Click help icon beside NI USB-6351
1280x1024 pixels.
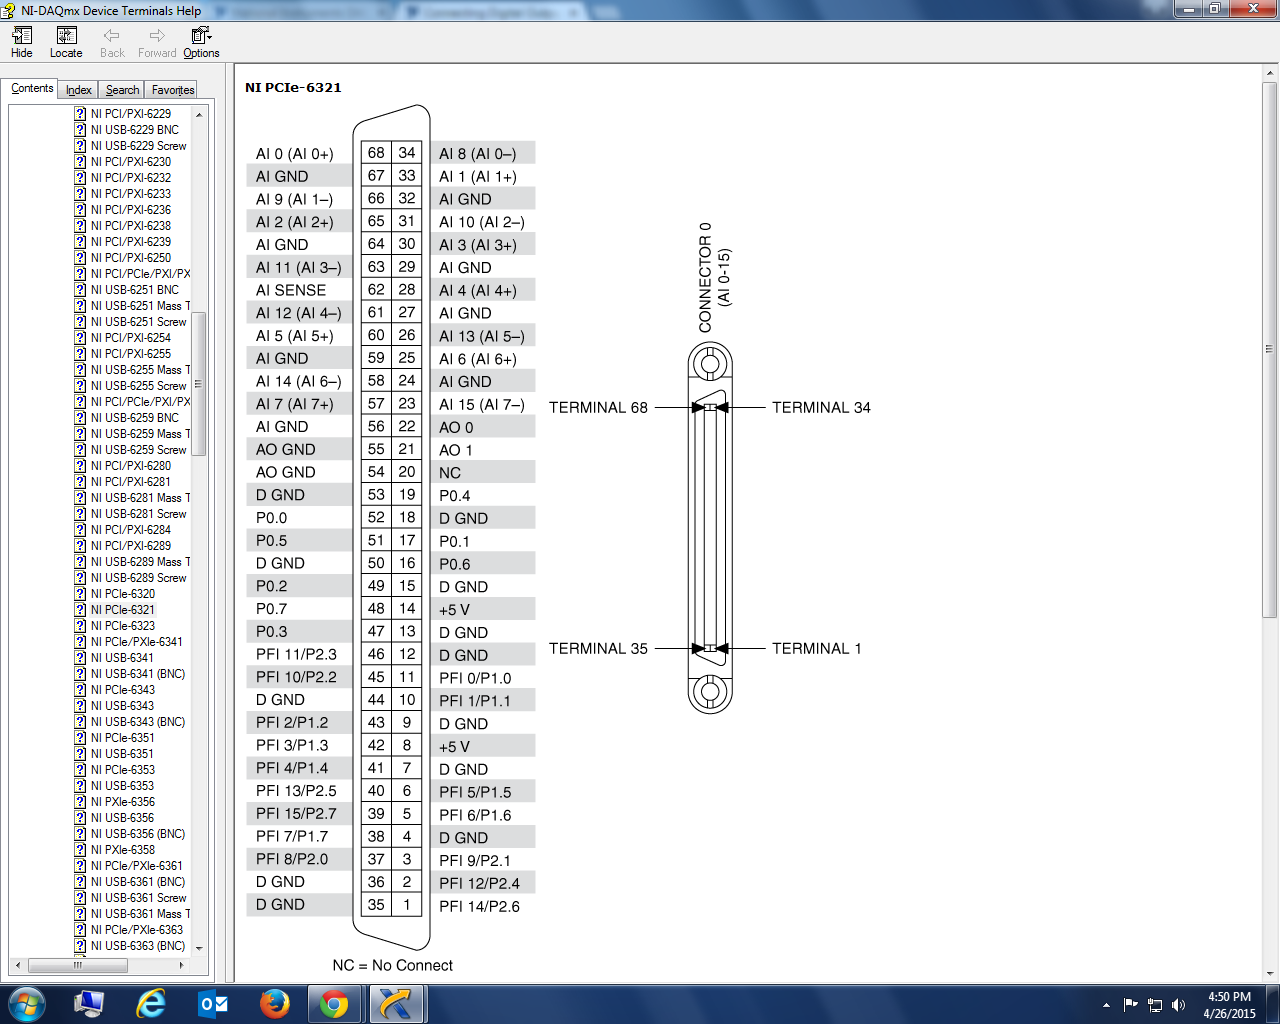pyautogui.click(x=80, y=754)
